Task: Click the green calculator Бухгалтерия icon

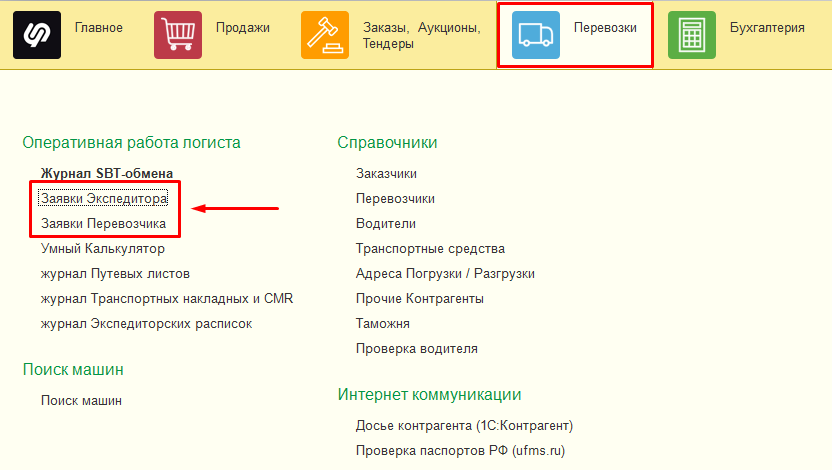Action: click(692, 35)
